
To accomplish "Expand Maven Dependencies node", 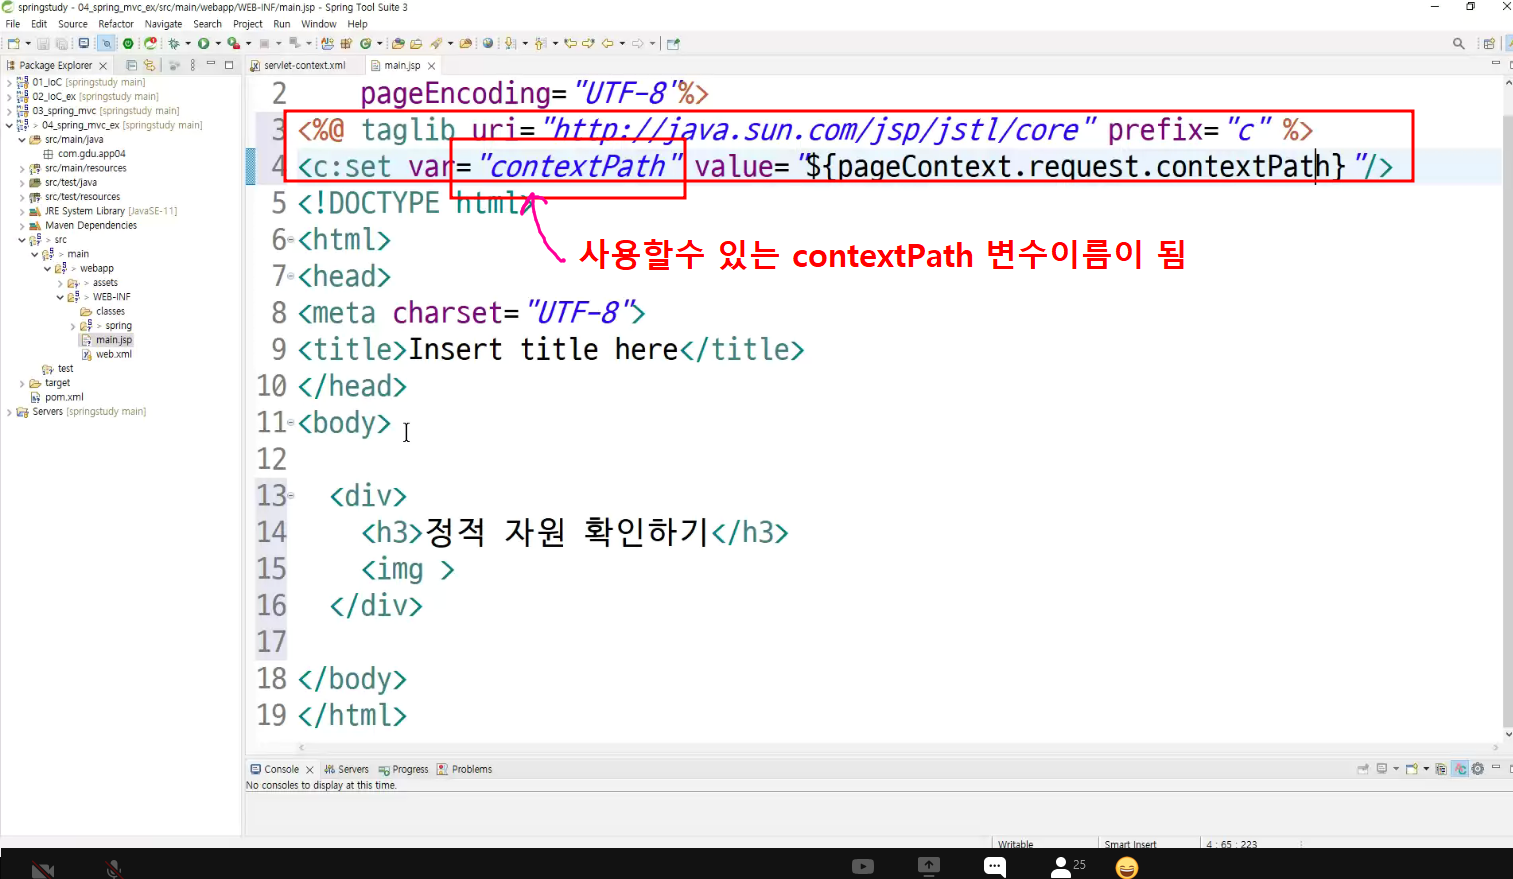I will click(22, 226).
